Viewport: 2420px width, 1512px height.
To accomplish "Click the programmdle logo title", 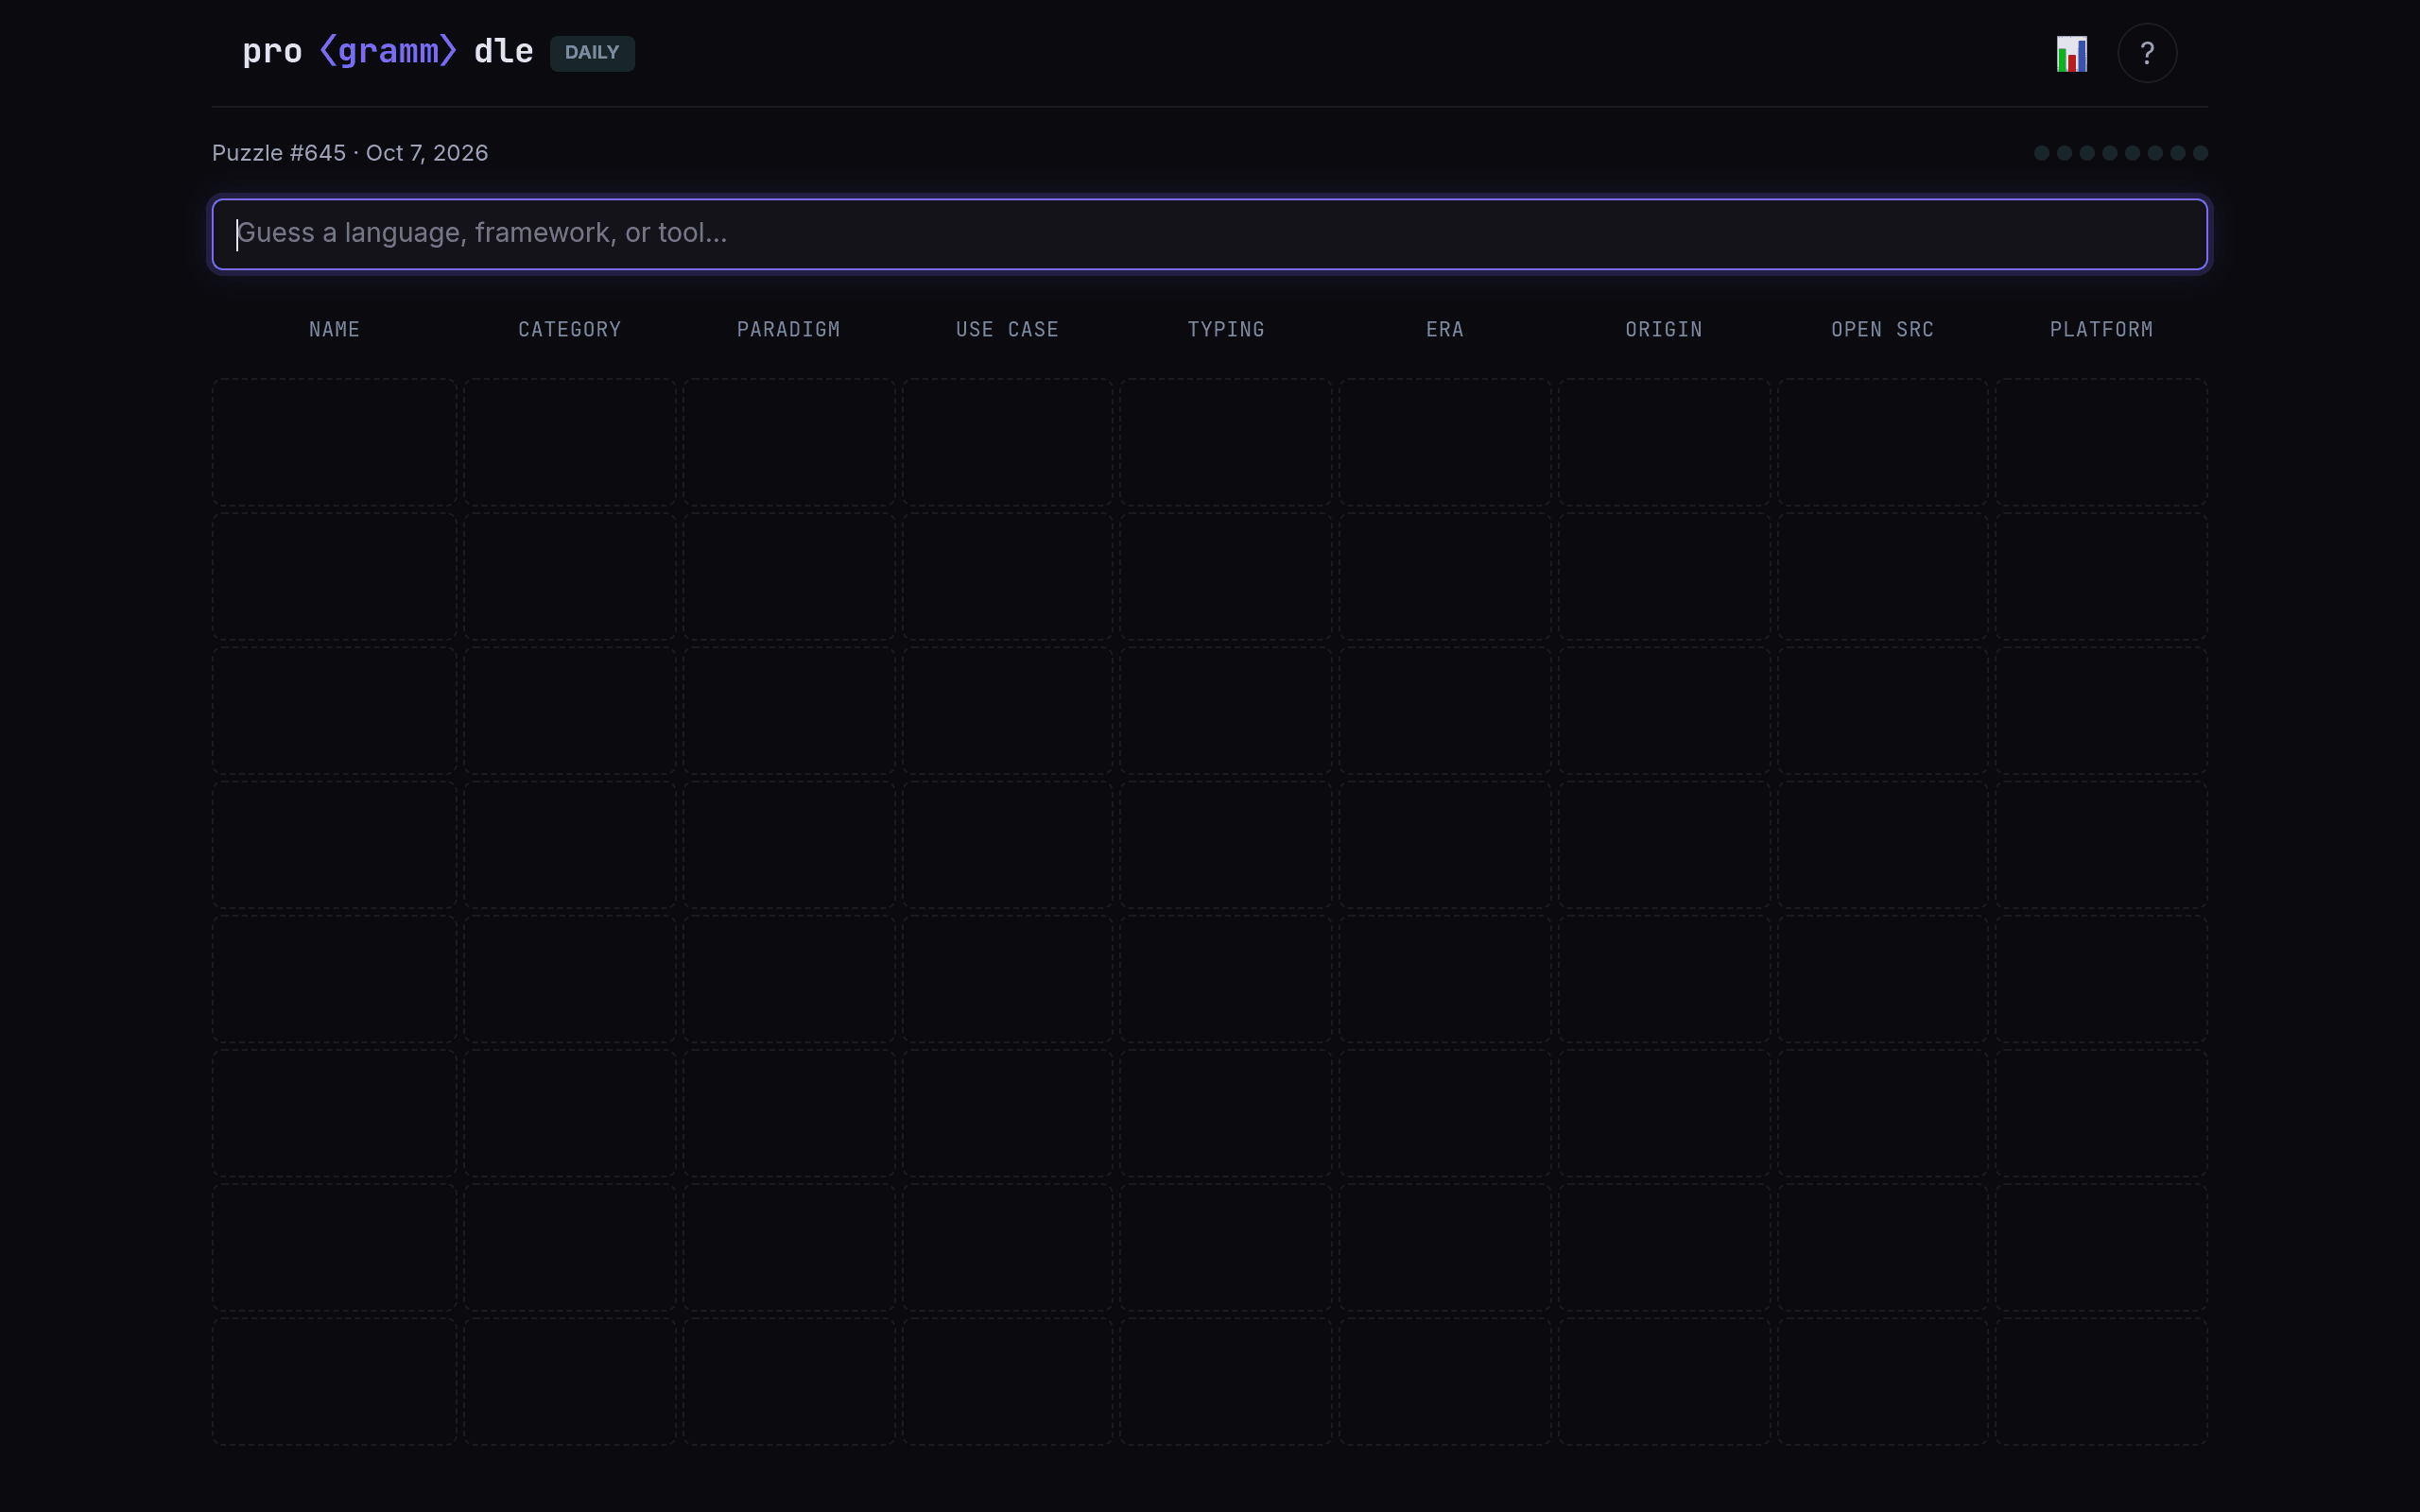I will [388, 52].
